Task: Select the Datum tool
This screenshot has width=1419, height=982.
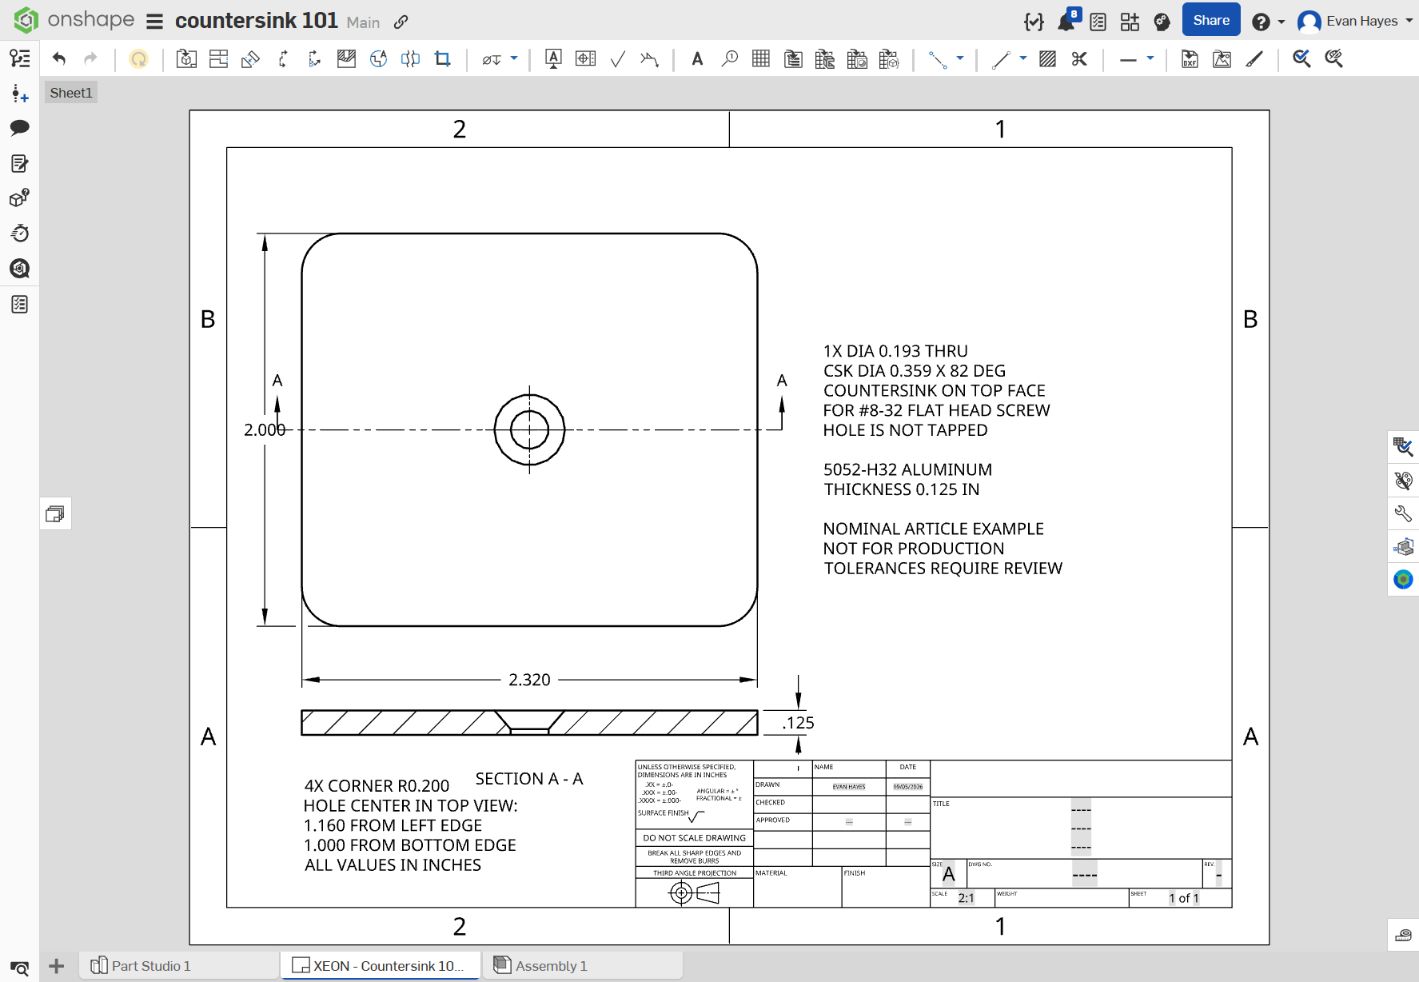Action: coord(553,59)
